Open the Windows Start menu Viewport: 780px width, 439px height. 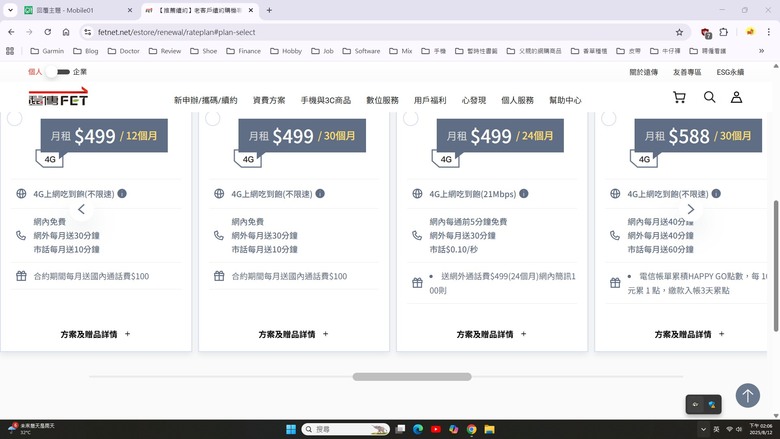click(x=291, y=429)
